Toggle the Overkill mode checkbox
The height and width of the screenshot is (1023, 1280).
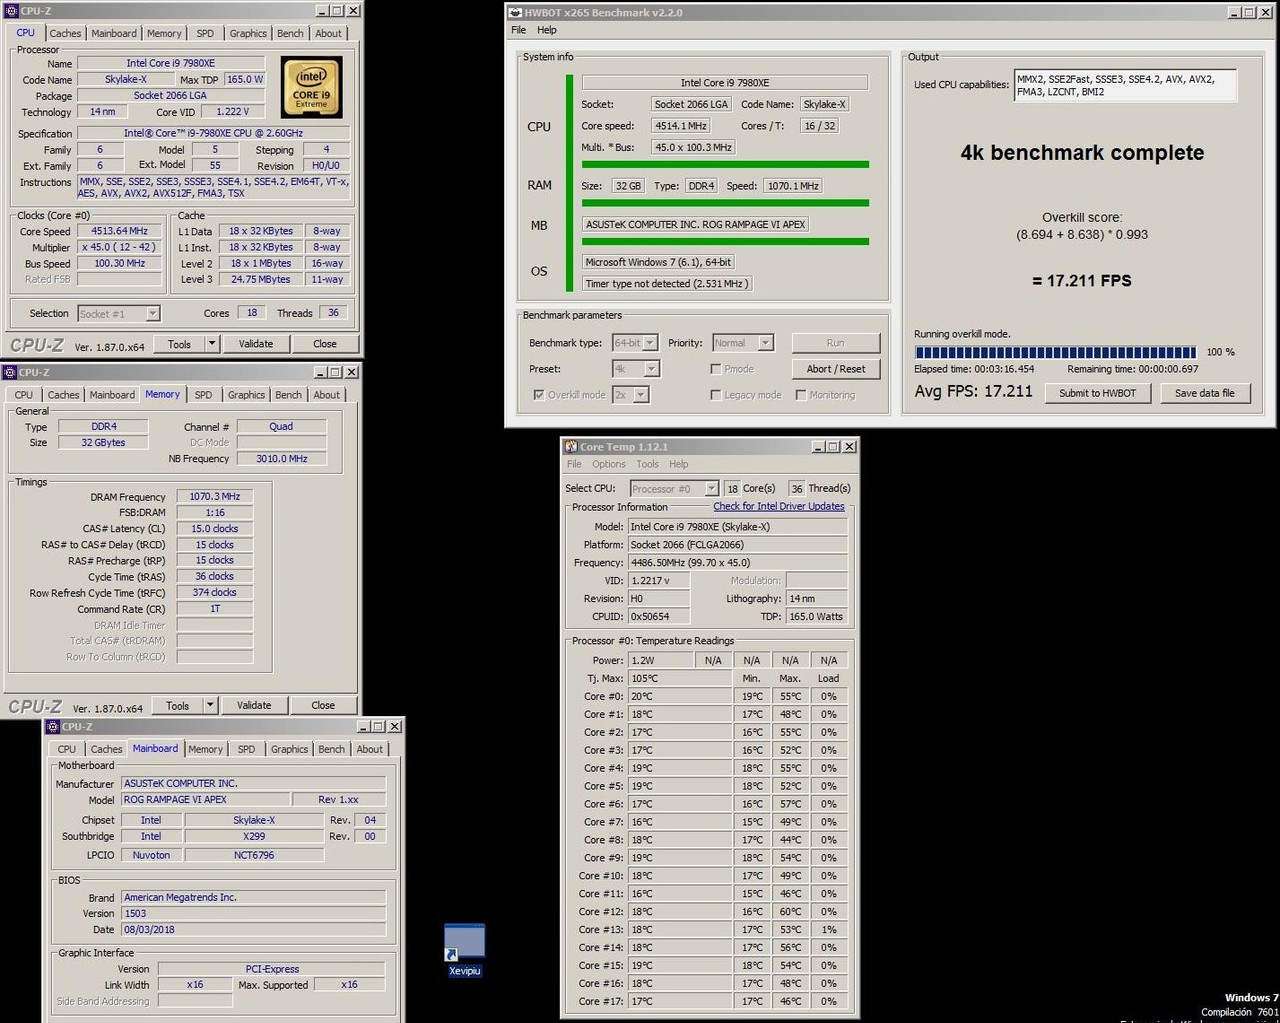[x=539, y=395]
